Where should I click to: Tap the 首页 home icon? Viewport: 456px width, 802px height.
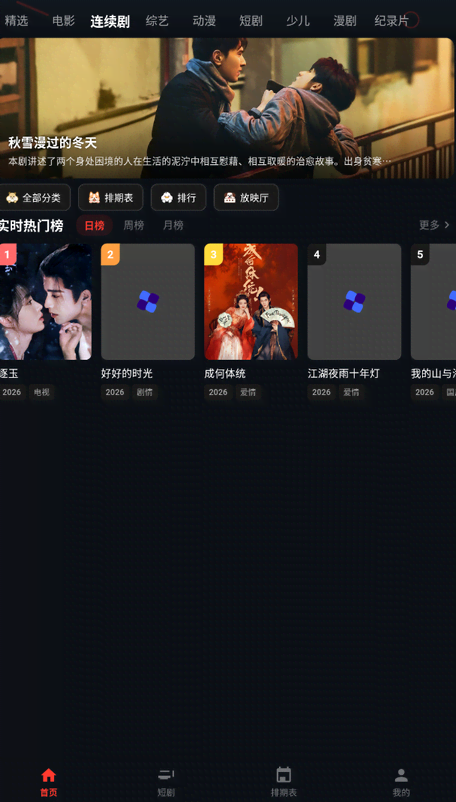pos(49,775)
